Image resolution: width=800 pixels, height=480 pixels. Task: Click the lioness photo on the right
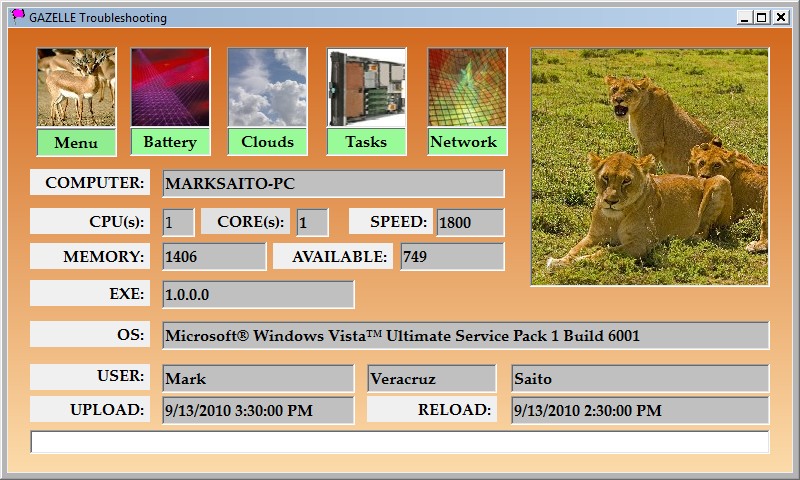(649, 167)
